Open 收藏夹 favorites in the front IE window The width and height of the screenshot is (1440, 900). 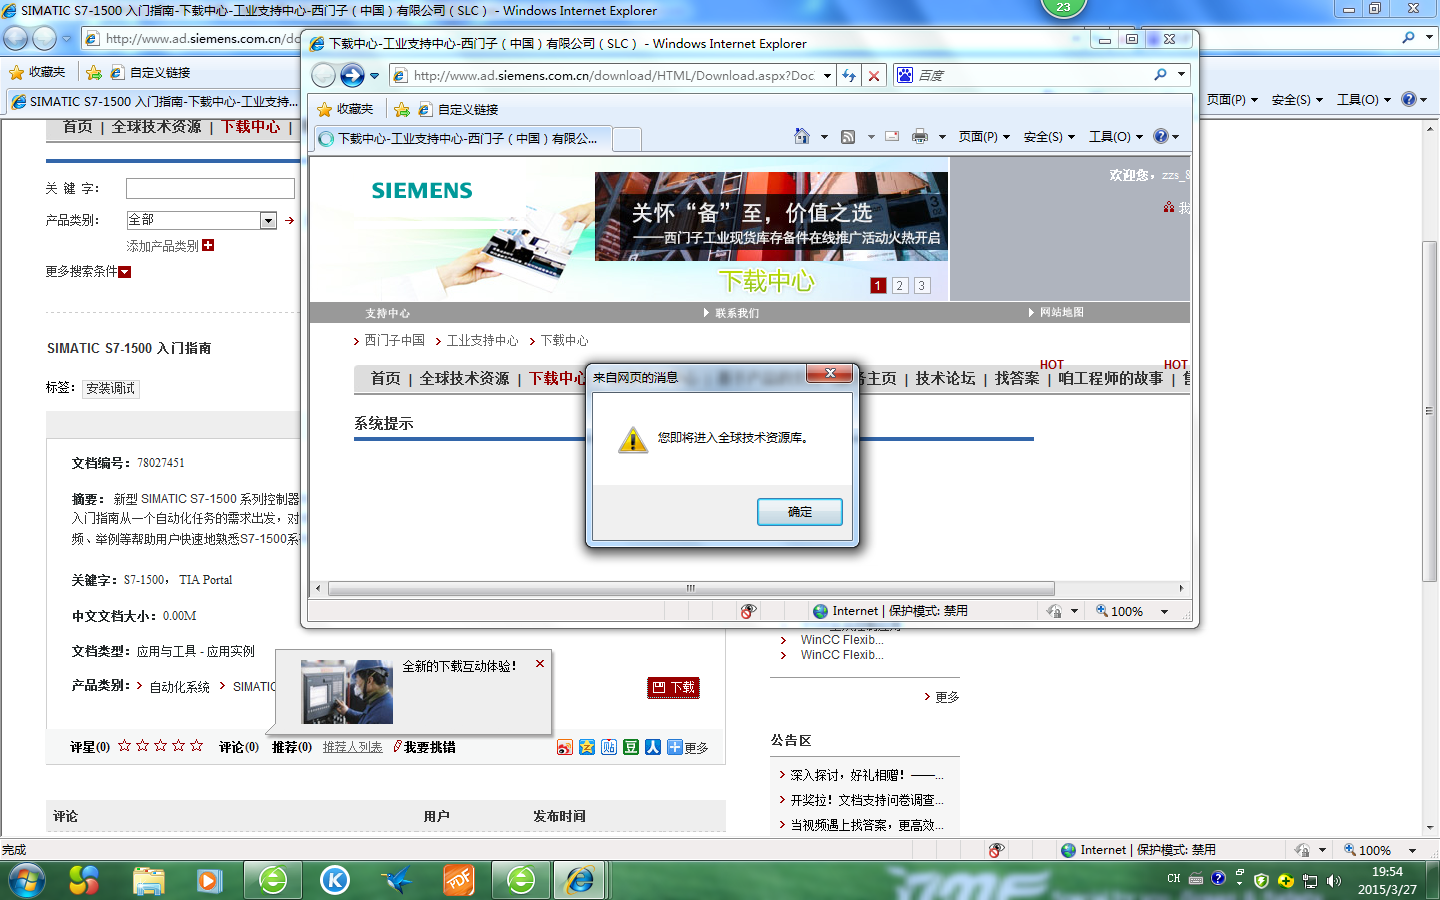coord(345,109)
